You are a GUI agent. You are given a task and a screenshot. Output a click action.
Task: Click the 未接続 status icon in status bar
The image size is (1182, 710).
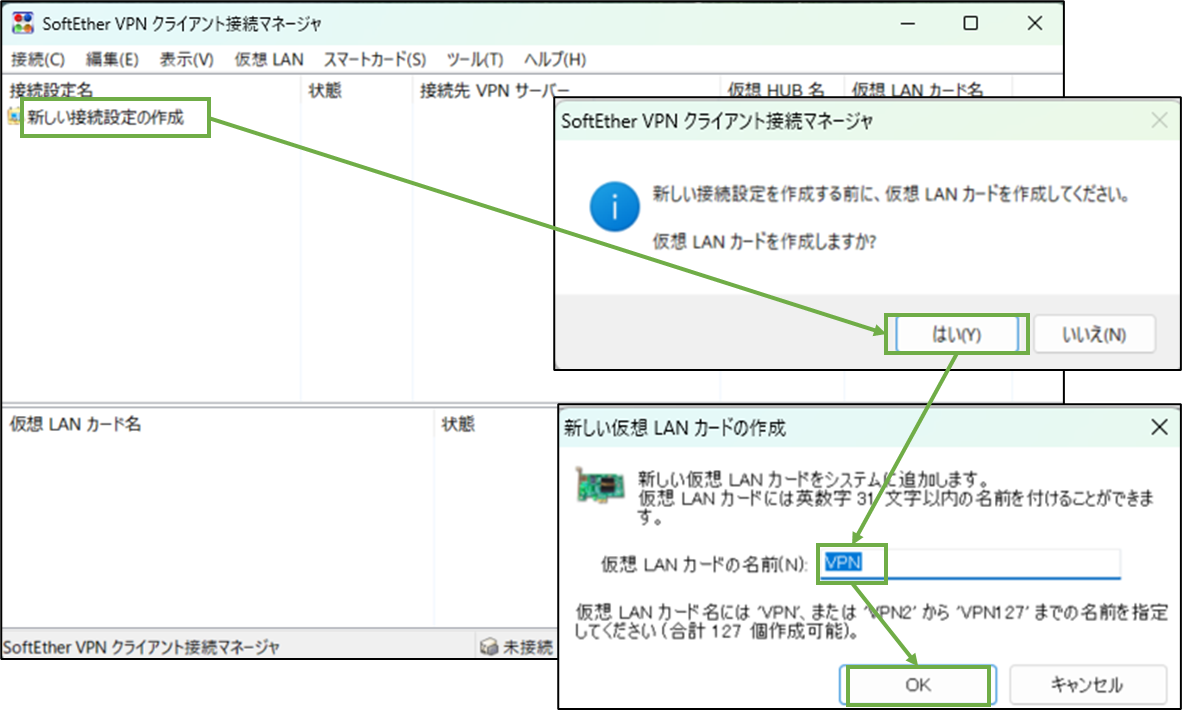click(x=489, y=647)
